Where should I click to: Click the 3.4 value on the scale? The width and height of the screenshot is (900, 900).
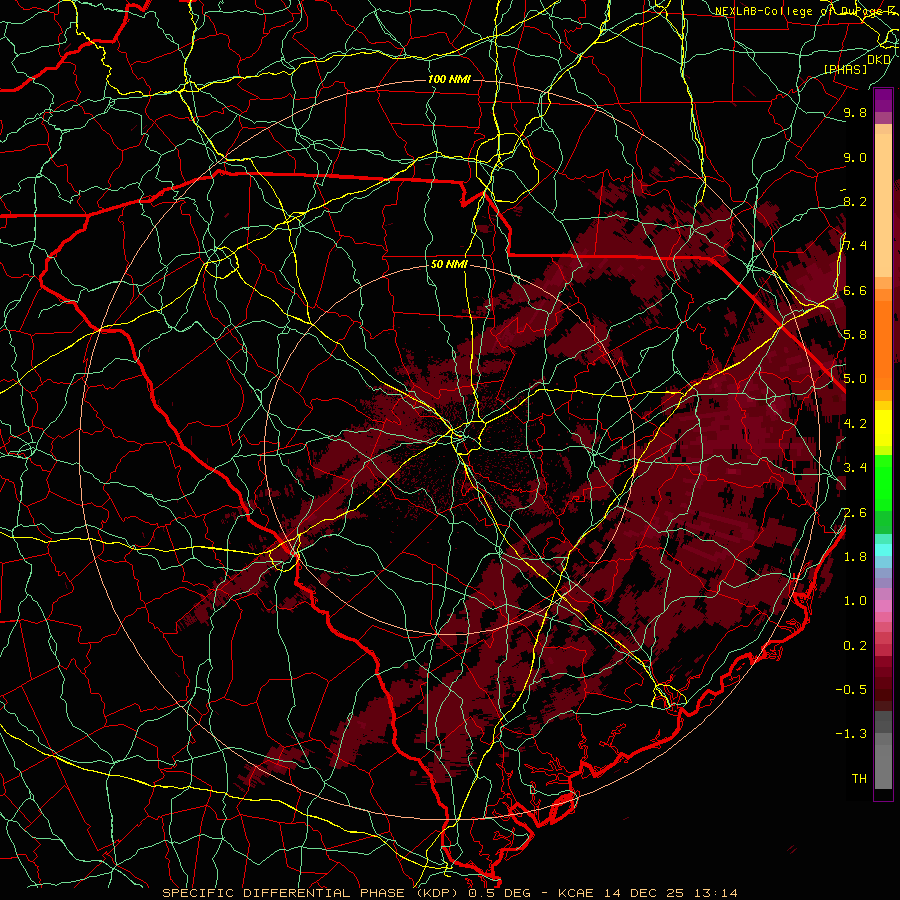[x=855, y=468]
